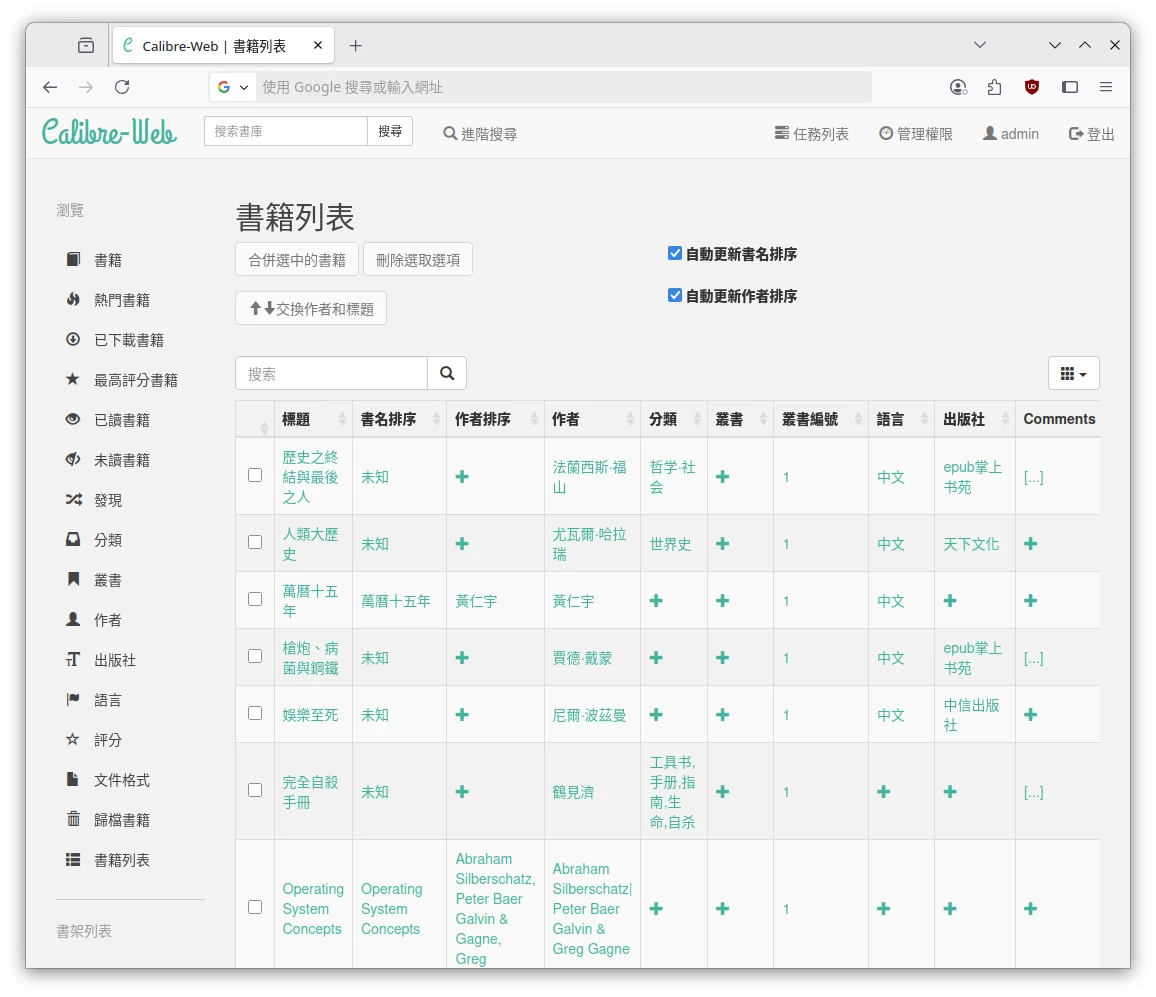Open a new browser tab

click(x=355, y=45)
